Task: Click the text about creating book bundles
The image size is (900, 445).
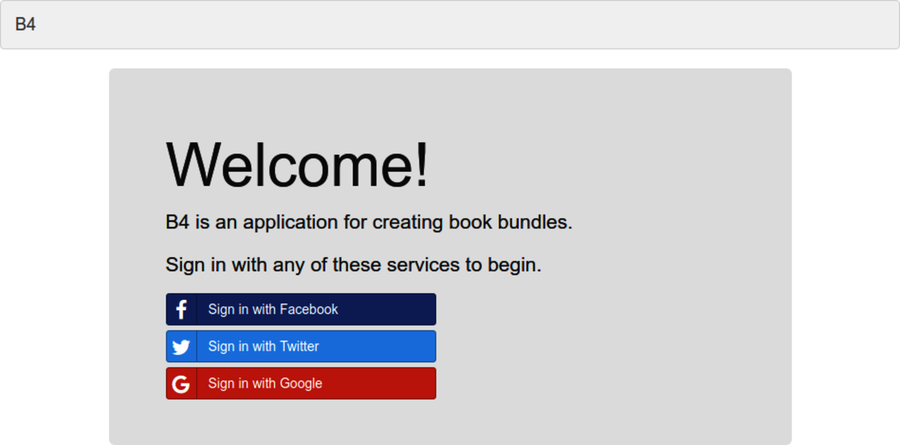Action: click(369, 222)
